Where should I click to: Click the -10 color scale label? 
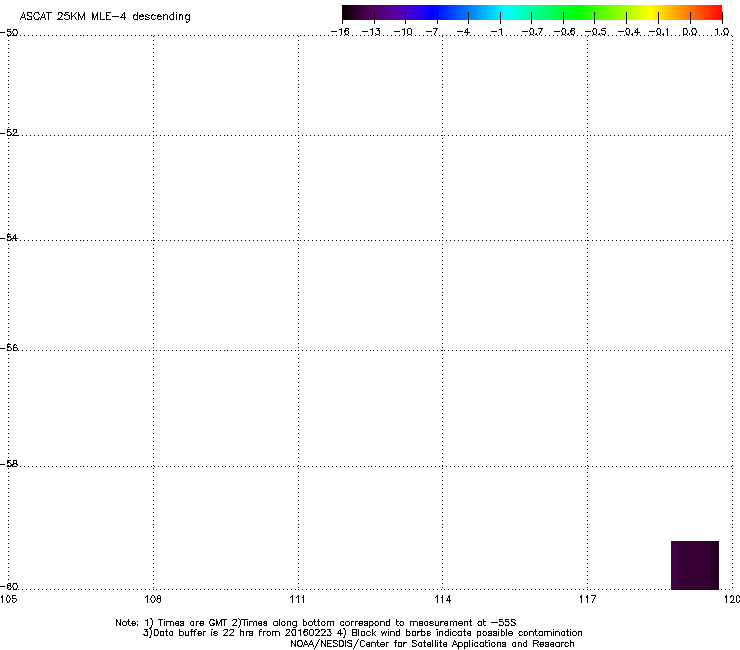(403, 32)
